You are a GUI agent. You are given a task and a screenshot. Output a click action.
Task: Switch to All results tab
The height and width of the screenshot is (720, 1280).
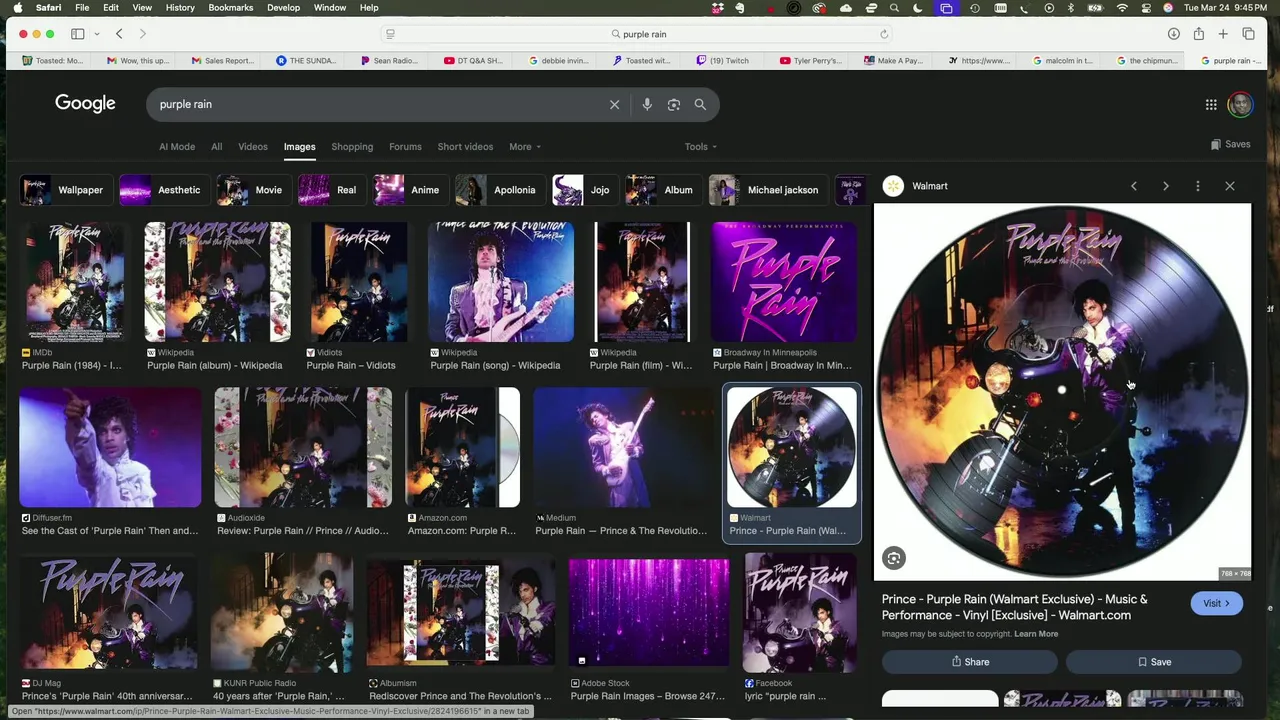(216, 147)
